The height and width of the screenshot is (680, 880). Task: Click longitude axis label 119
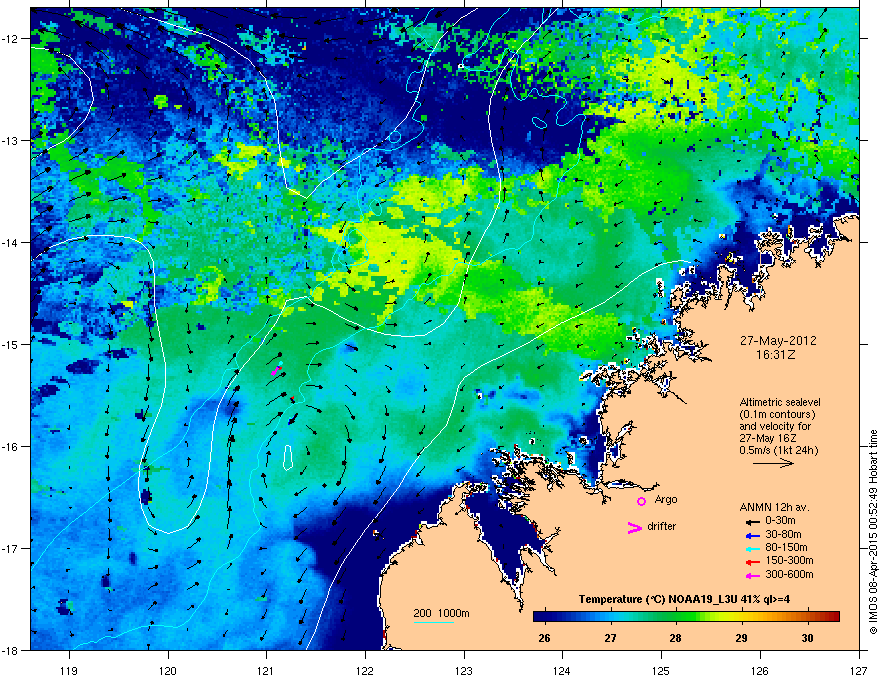69,670
